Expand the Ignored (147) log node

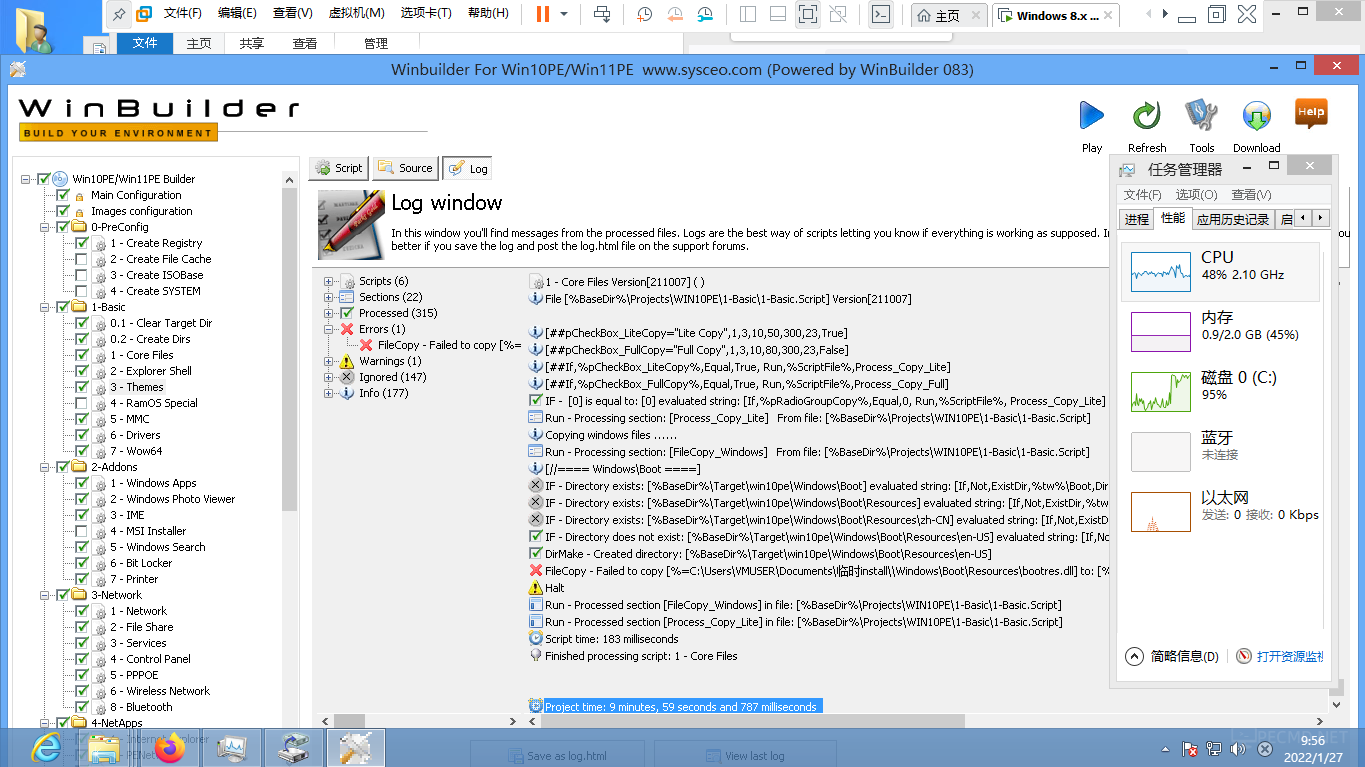328,377
